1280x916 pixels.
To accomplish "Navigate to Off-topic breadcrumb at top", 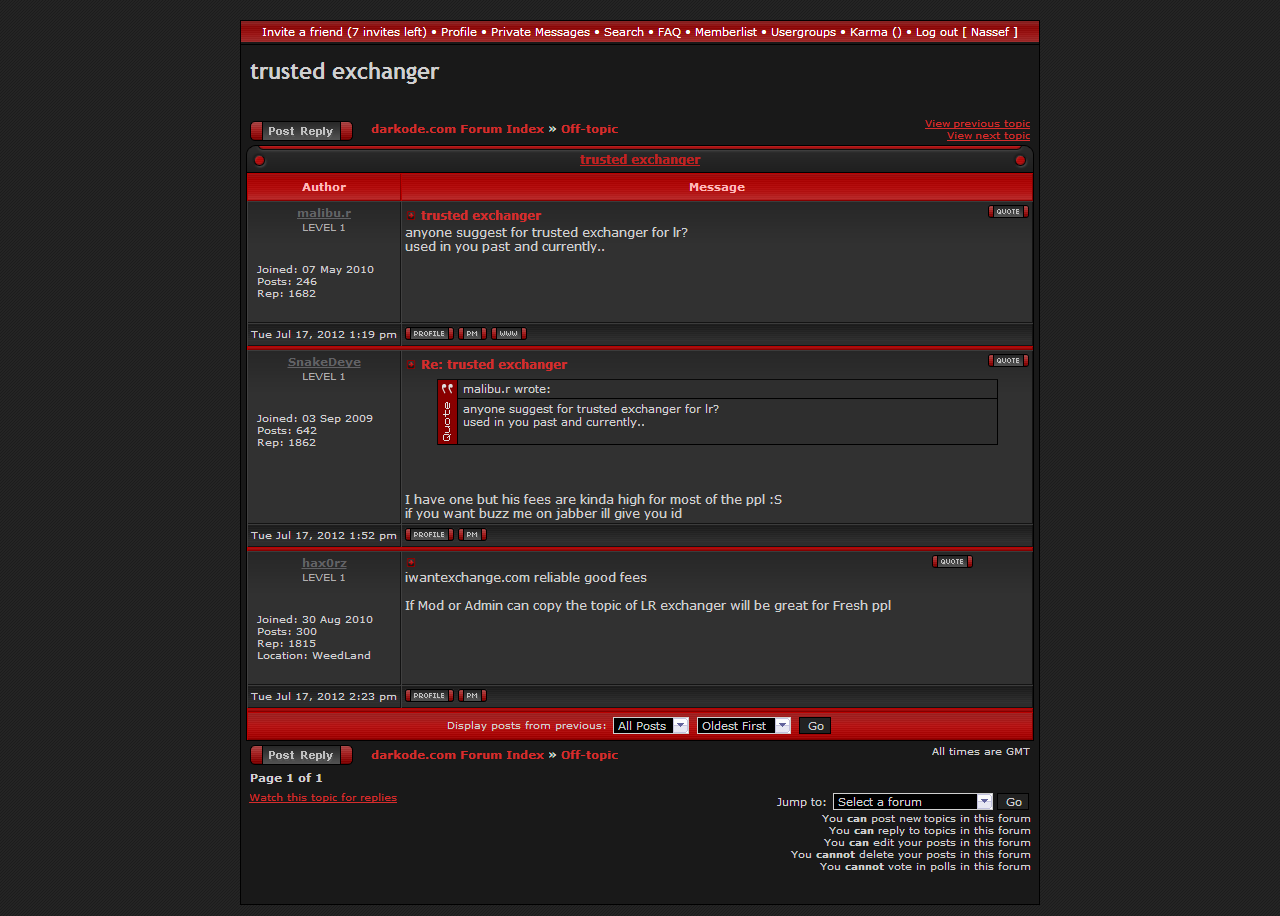I will [x=589, y=129].
